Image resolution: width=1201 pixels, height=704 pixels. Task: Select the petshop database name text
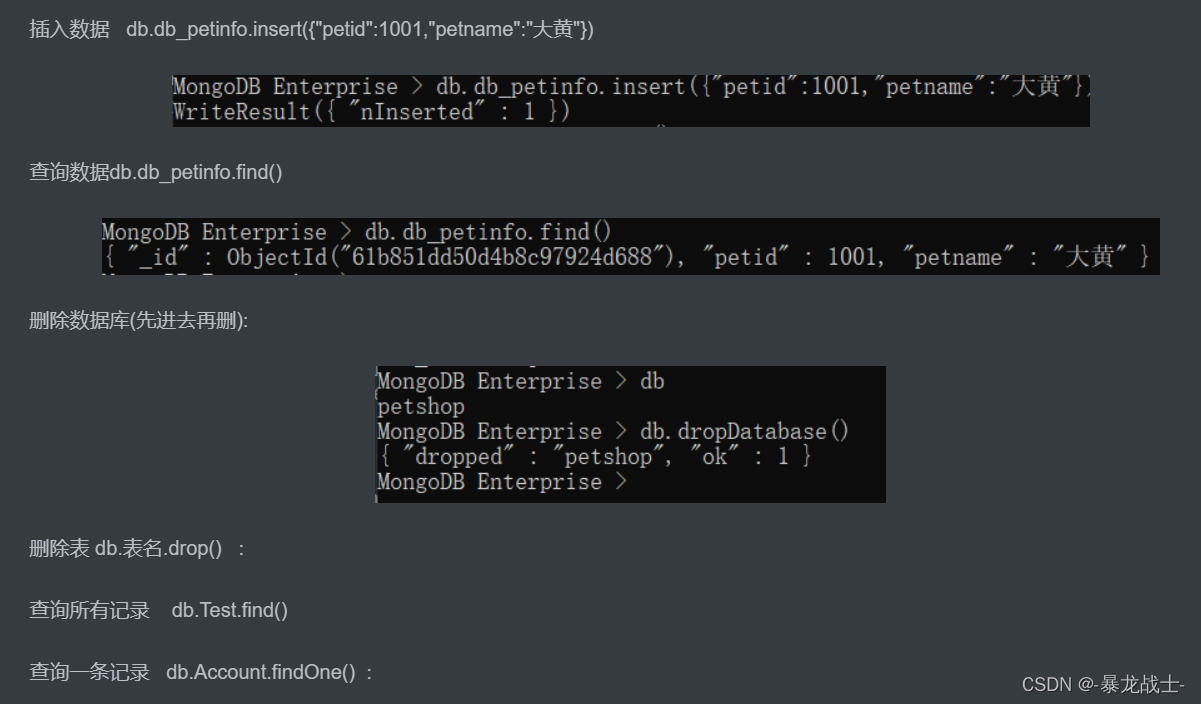point(418,407)
